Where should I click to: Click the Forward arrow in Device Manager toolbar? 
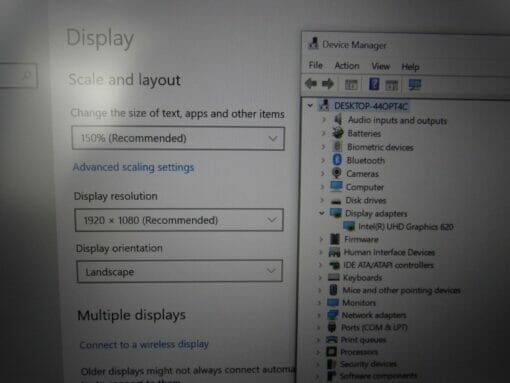328,84
